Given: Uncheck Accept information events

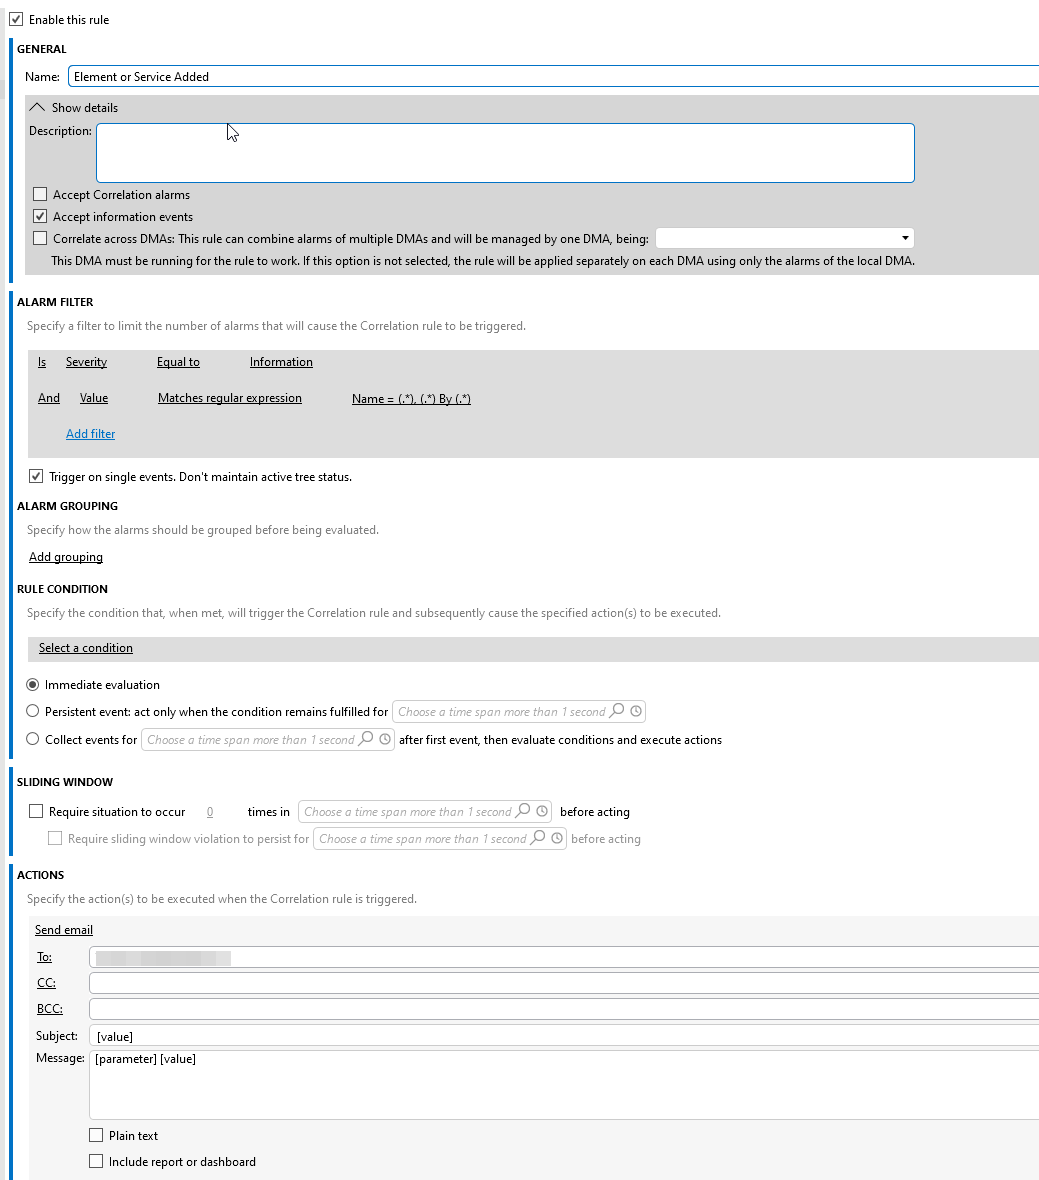Looking at the screenshot, I should 40,216.
